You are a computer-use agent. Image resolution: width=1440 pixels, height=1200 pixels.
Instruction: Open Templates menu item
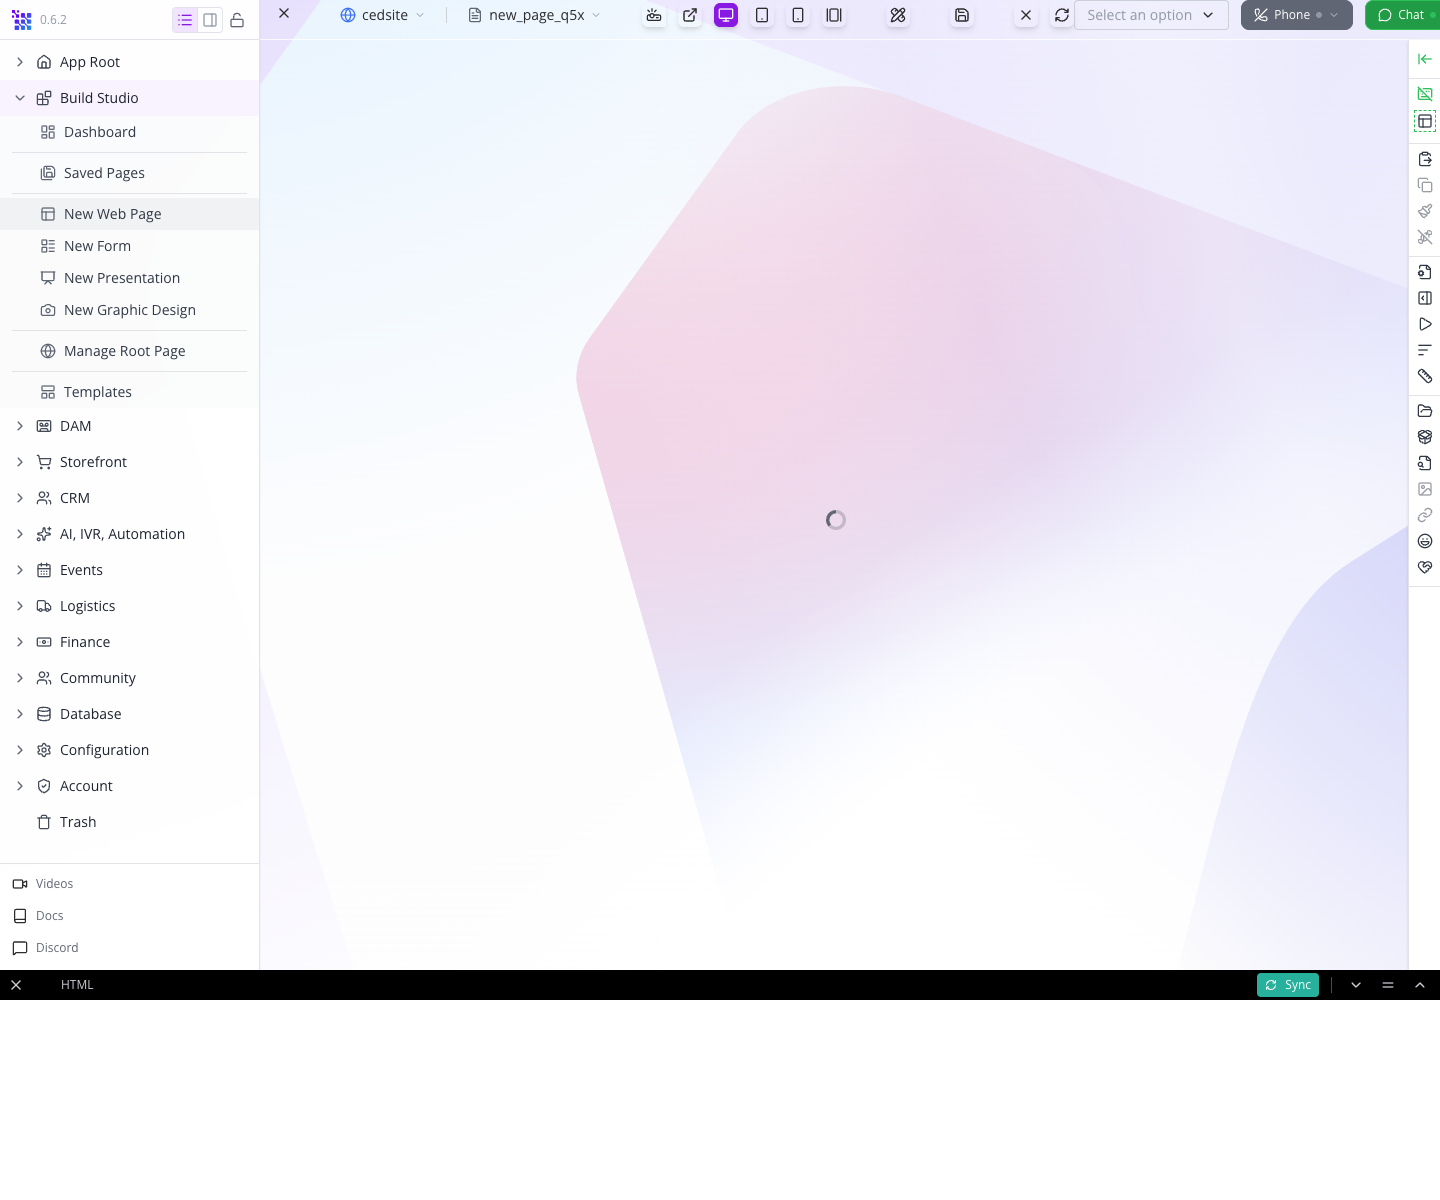point(129,392)
